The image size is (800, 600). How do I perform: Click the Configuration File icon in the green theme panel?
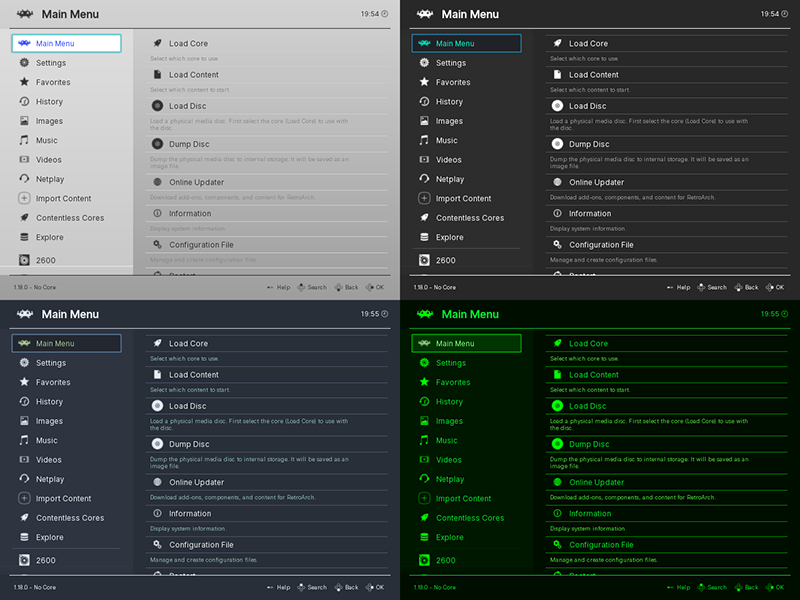click(558, 544)
